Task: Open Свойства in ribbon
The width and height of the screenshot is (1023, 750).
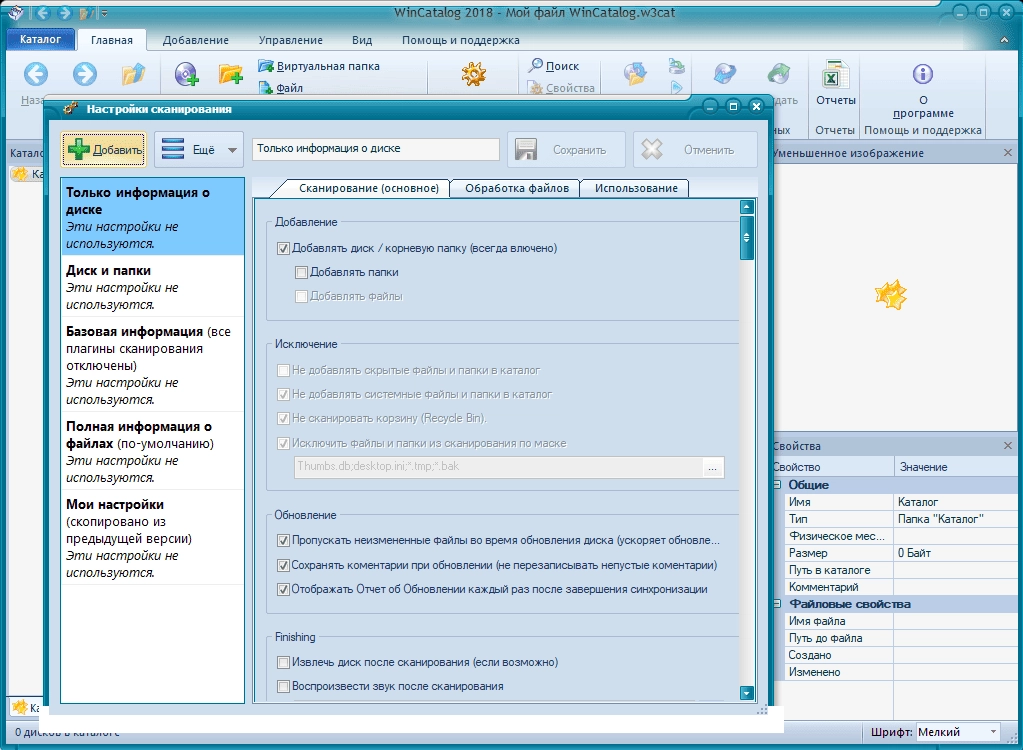Action: tap(561, 87)
